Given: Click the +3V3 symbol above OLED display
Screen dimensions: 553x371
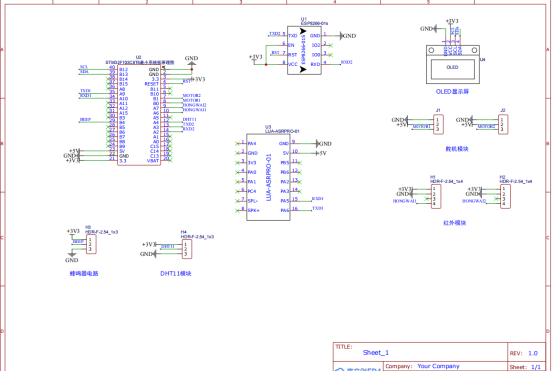Looking at the screenshot, I should [x=452, y=22].
